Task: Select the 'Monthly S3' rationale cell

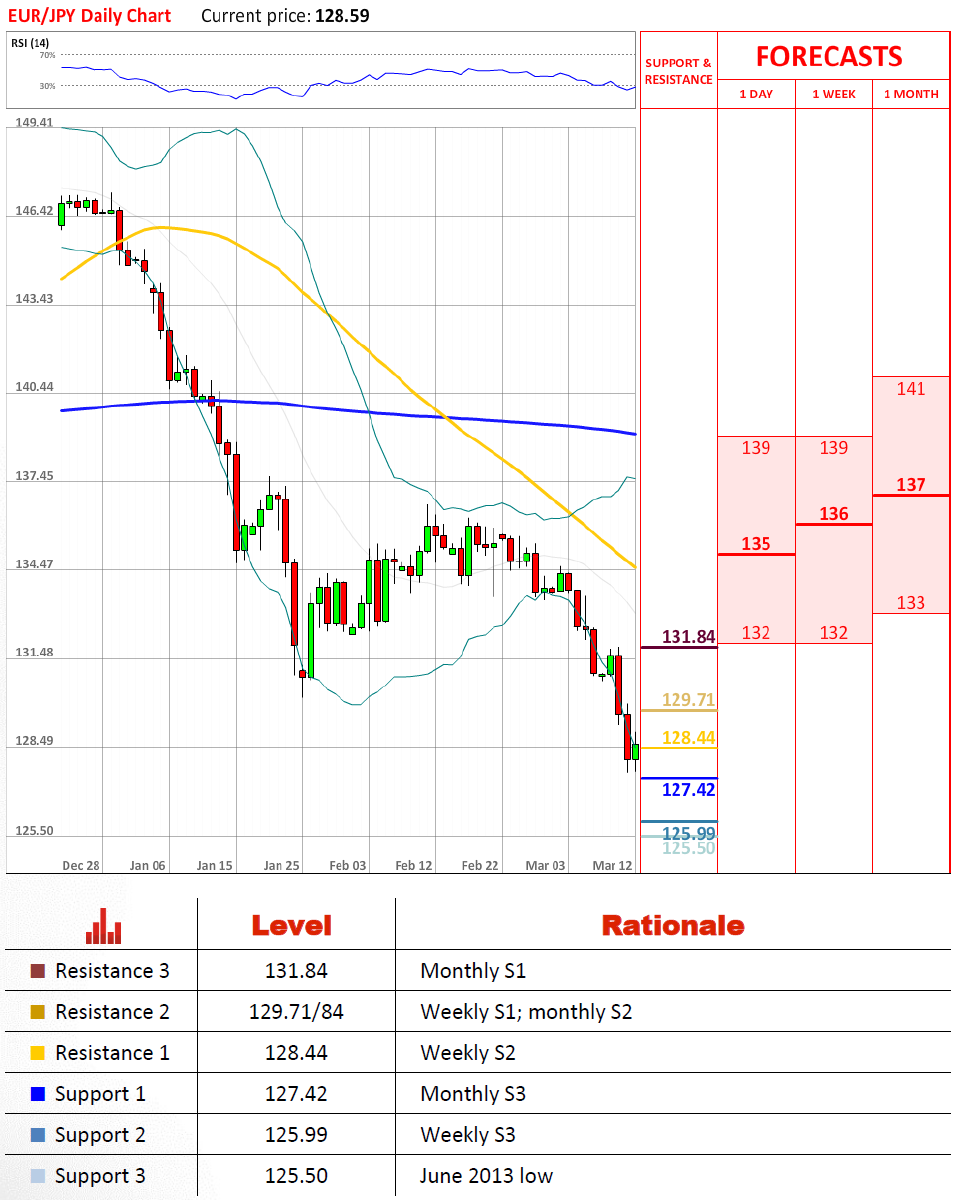Action: pos(473,1094)
